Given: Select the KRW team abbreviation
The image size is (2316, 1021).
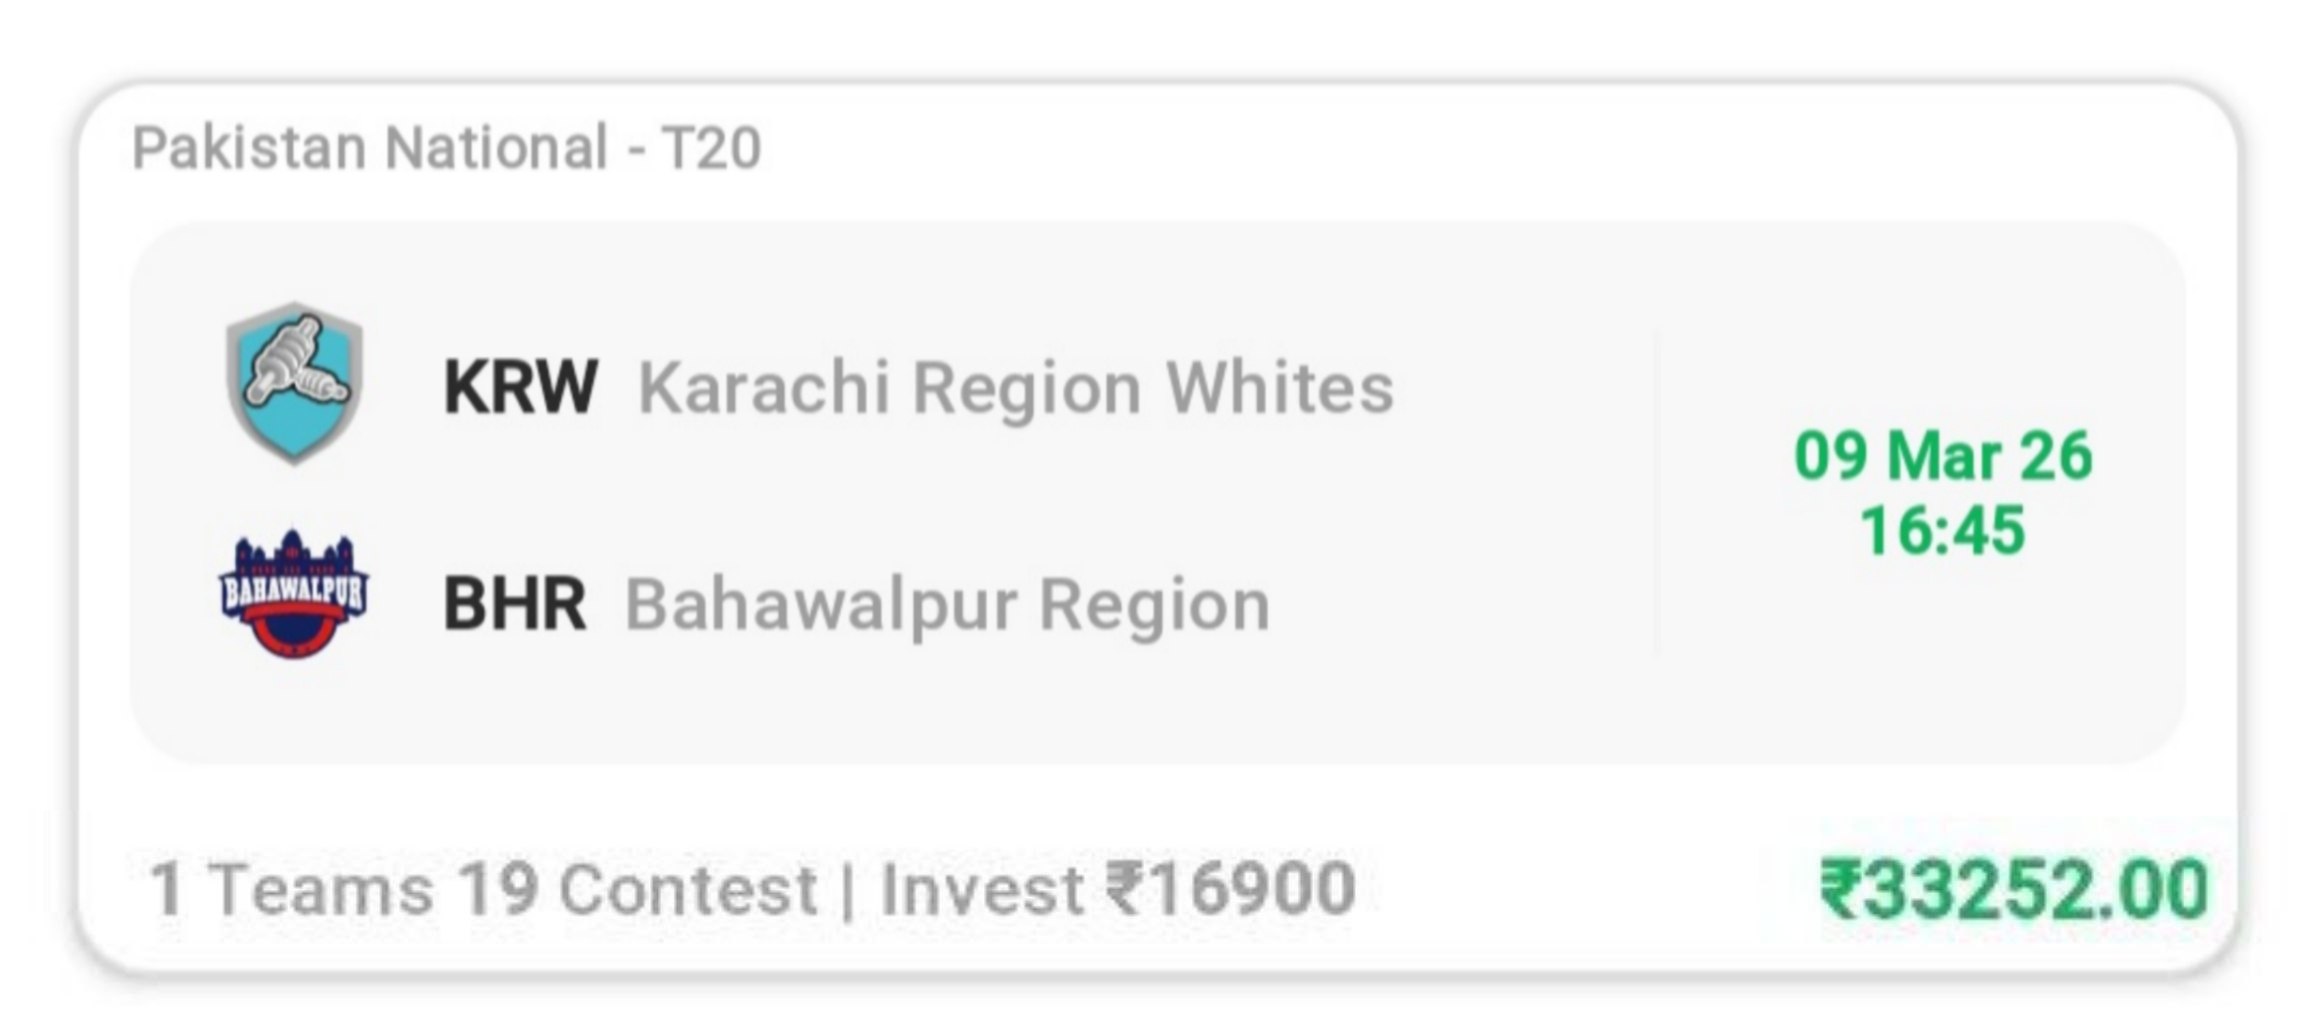Looking at the screenshot, I should tap(520, 387).
